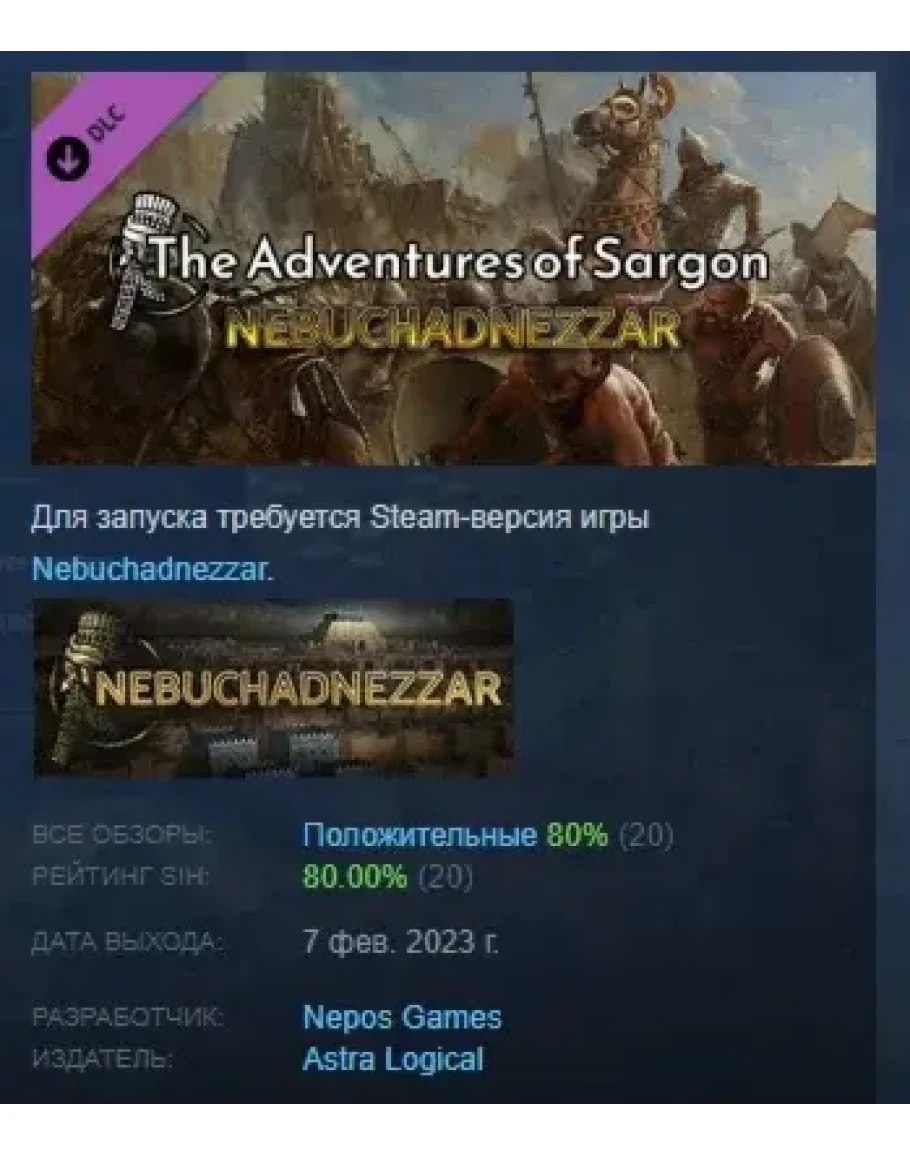Open the Nebuchadnezzar base game link
Image resolution: width=910 pixels, height=1155 pixels.
153,569
